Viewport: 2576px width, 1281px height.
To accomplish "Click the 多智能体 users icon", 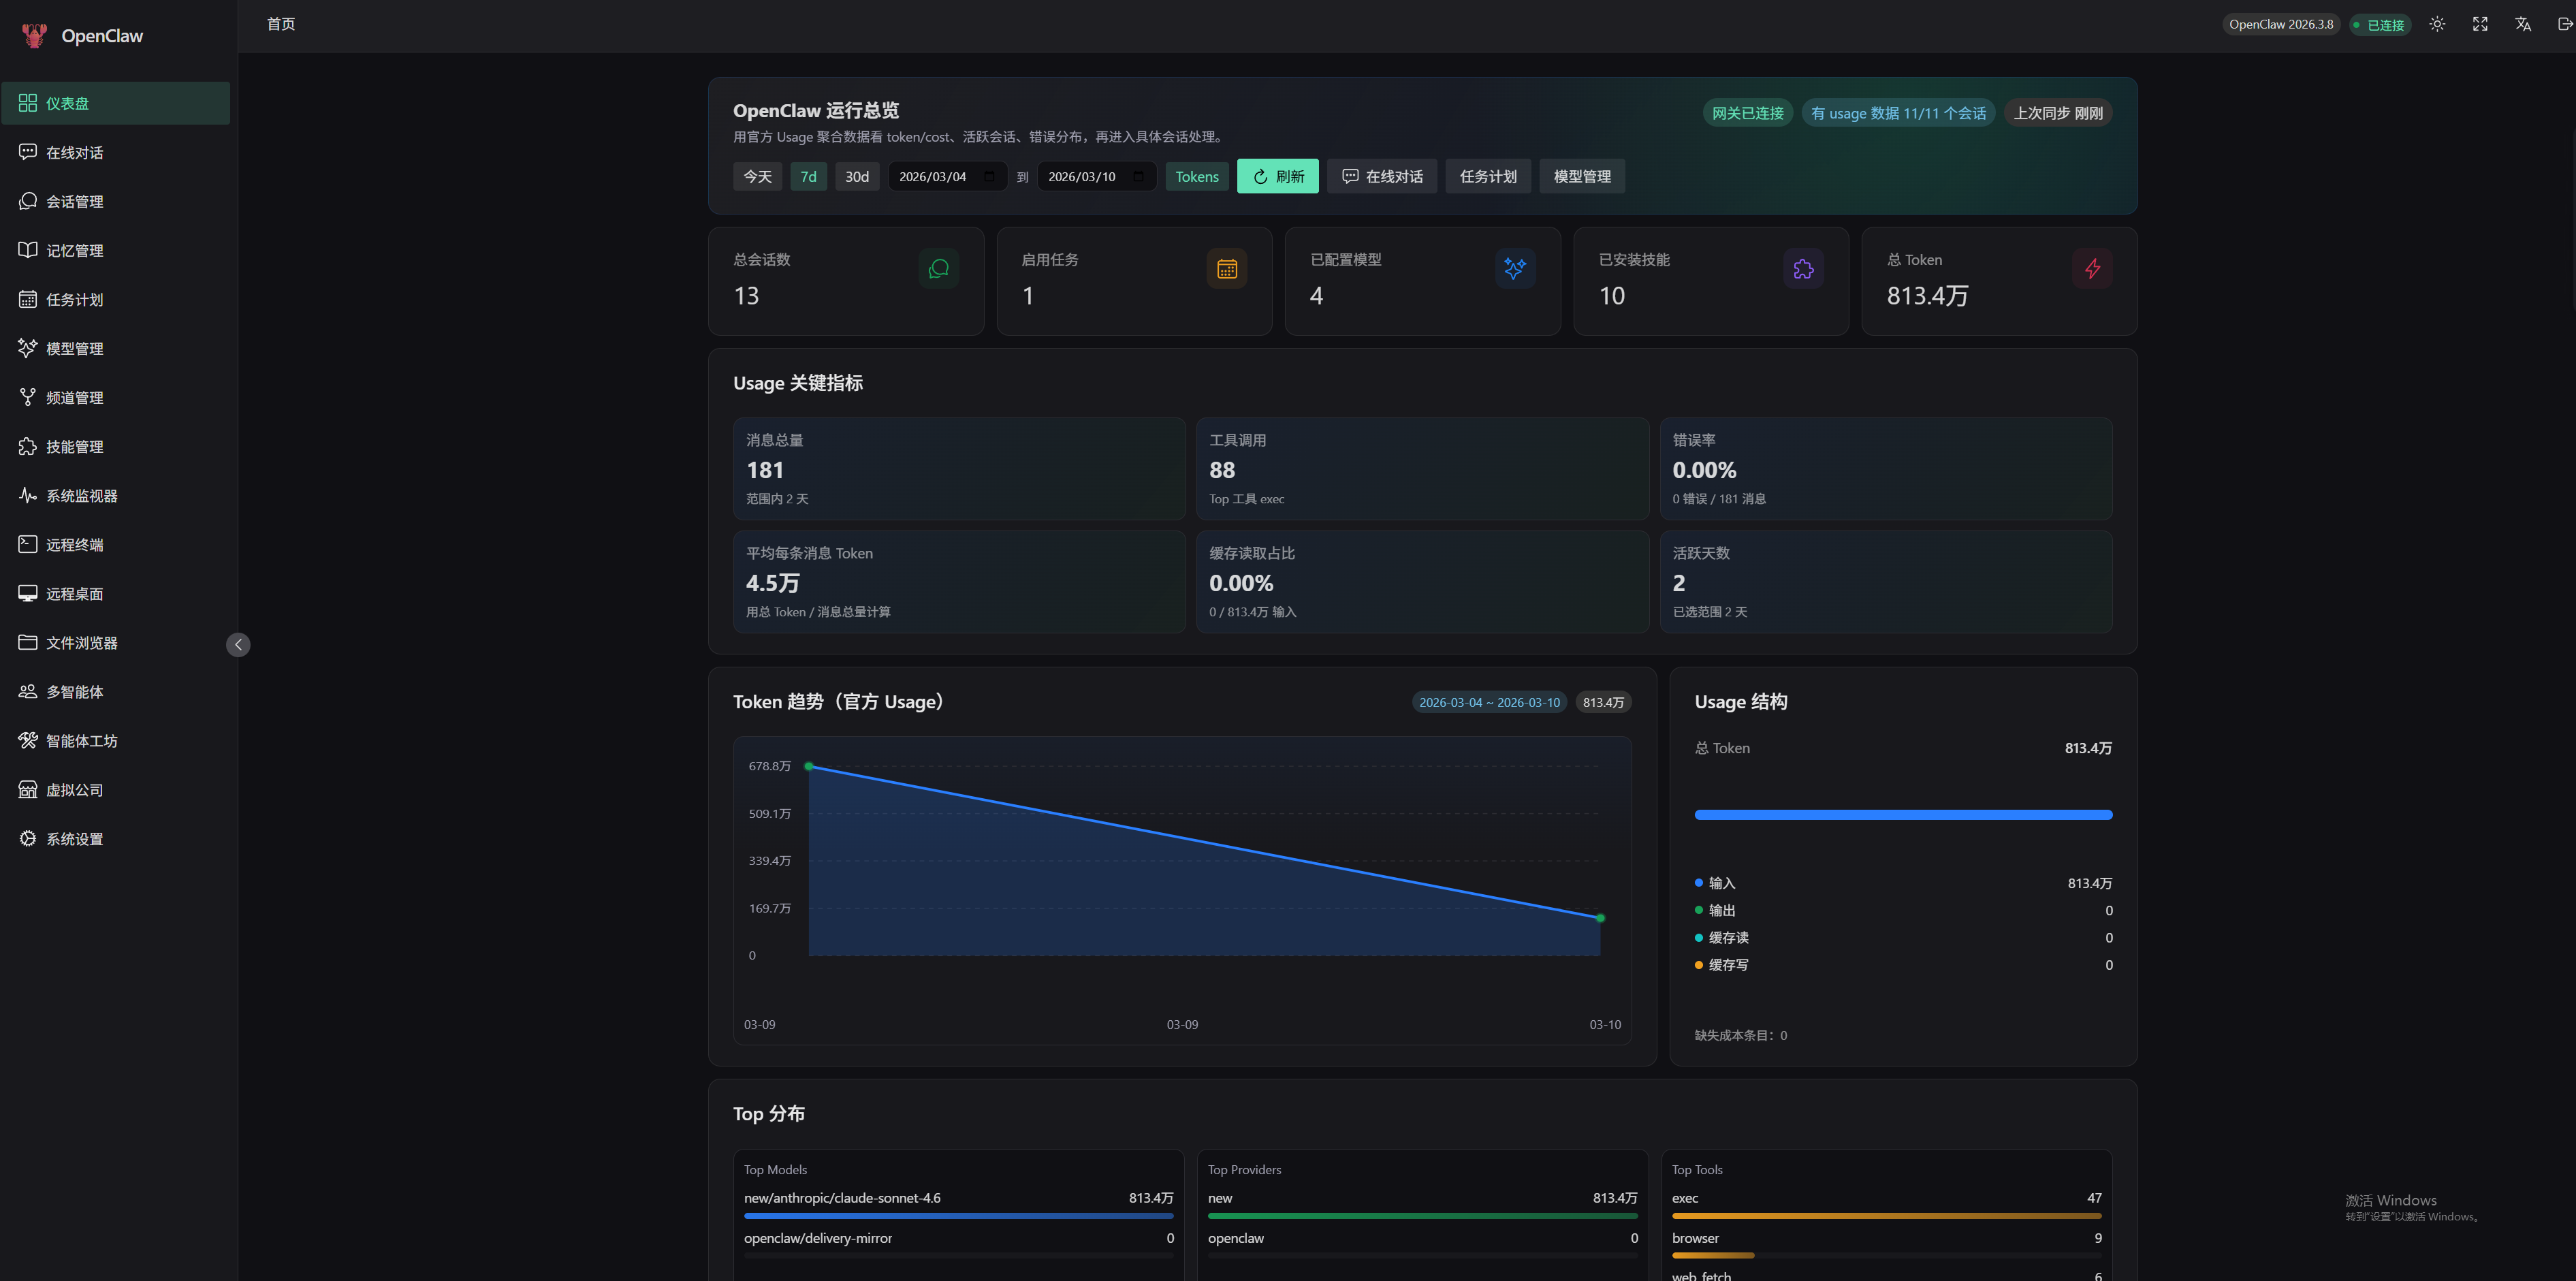I will 28,691.
